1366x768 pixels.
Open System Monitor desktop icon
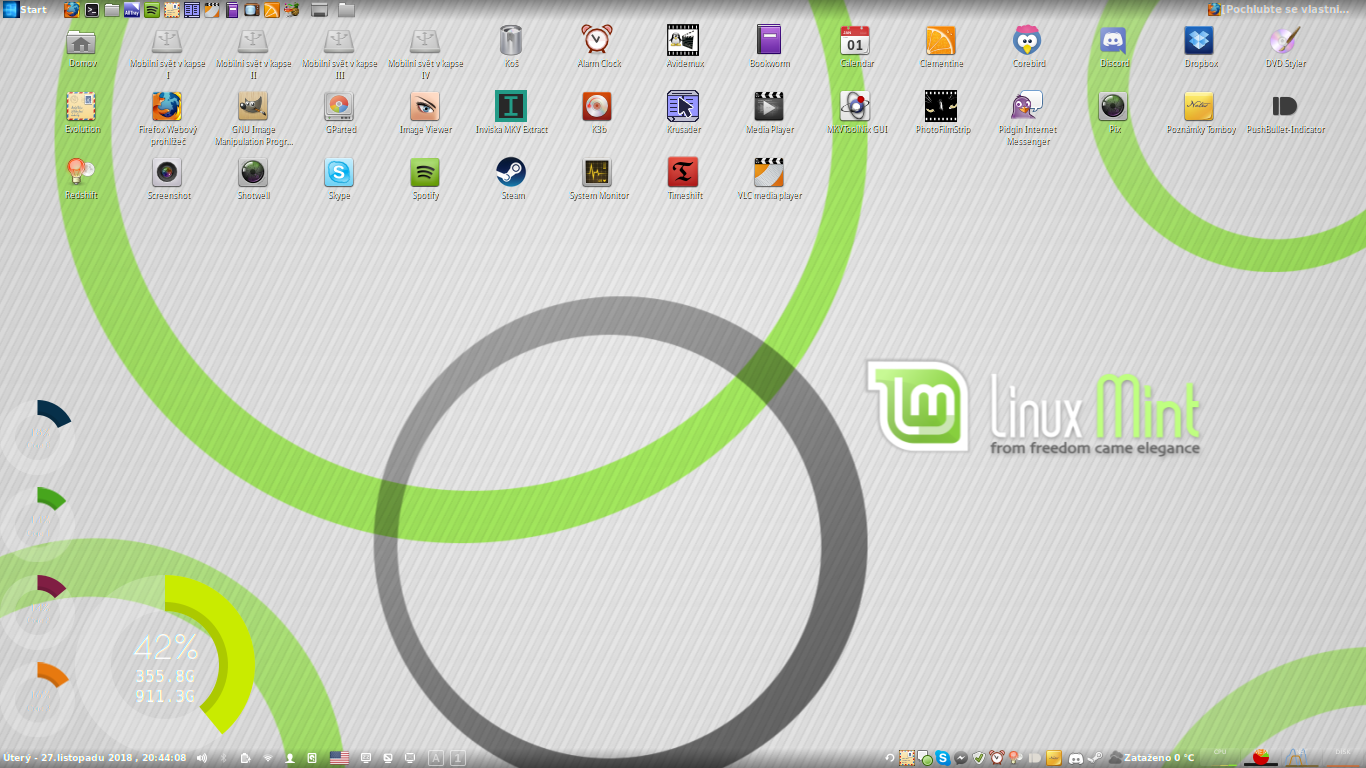click(x=598, y=178)
